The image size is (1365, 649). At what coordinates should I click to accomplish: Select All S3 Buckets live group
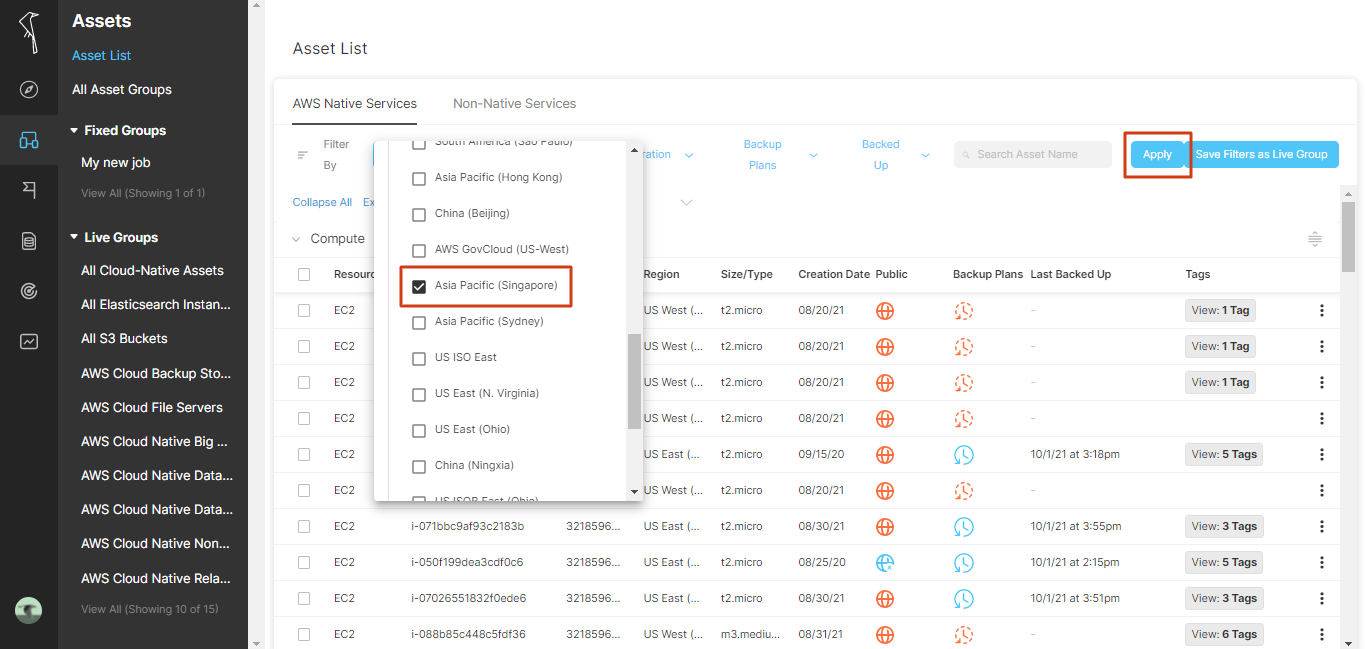coord(124,339)
